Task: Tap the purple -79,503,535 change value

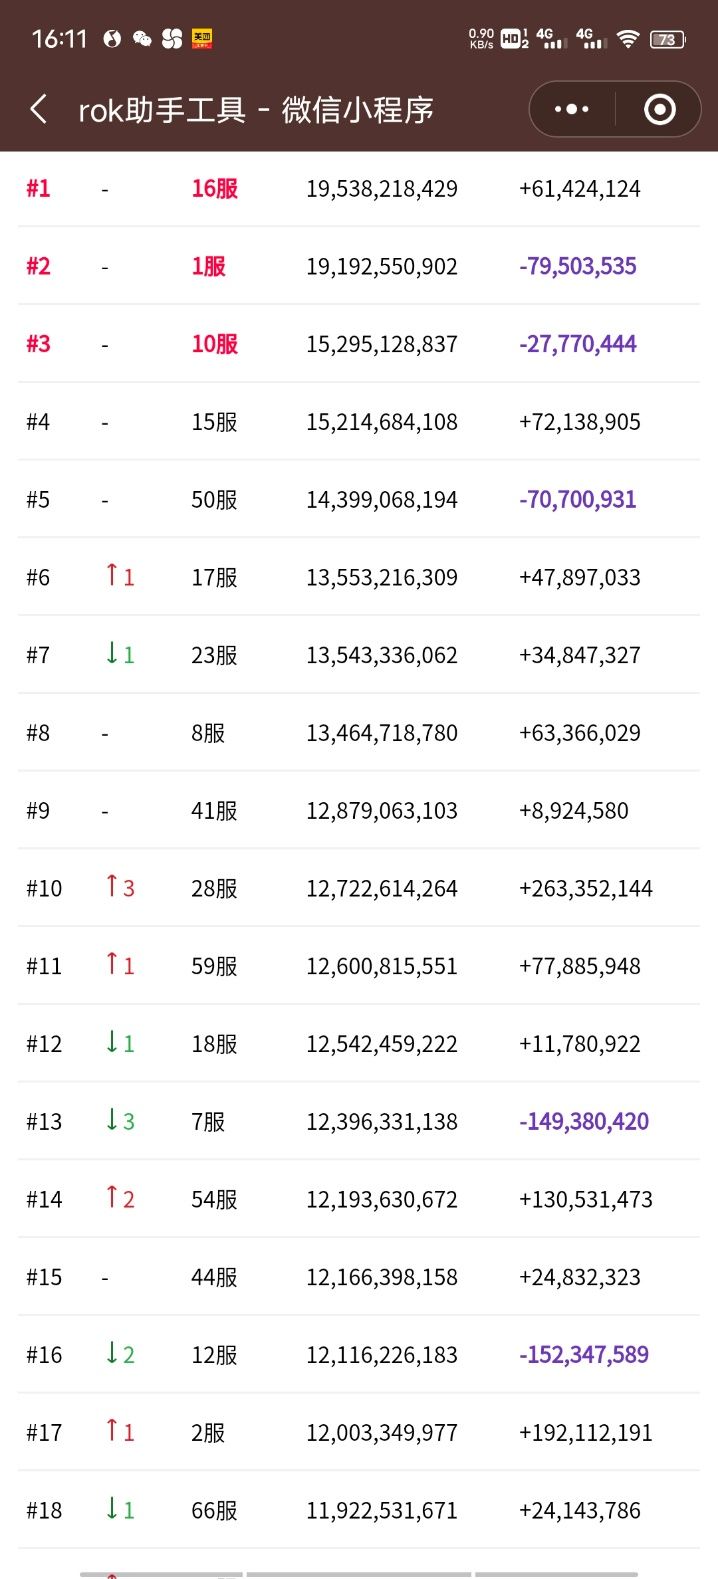Action: [x=578, y=267]
